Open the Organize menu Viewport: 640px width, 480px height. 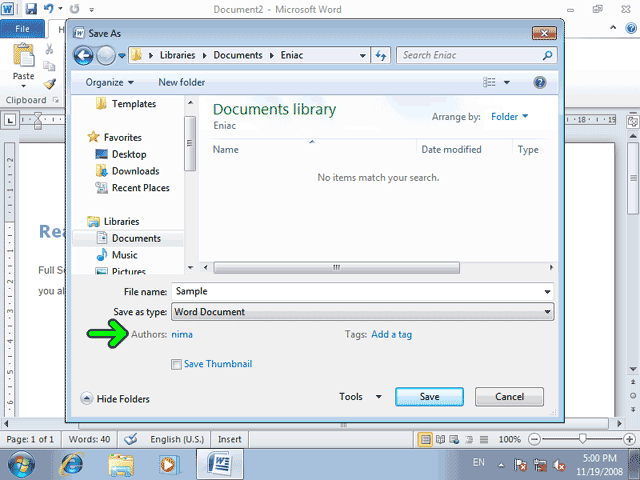[x=109, y=82]
